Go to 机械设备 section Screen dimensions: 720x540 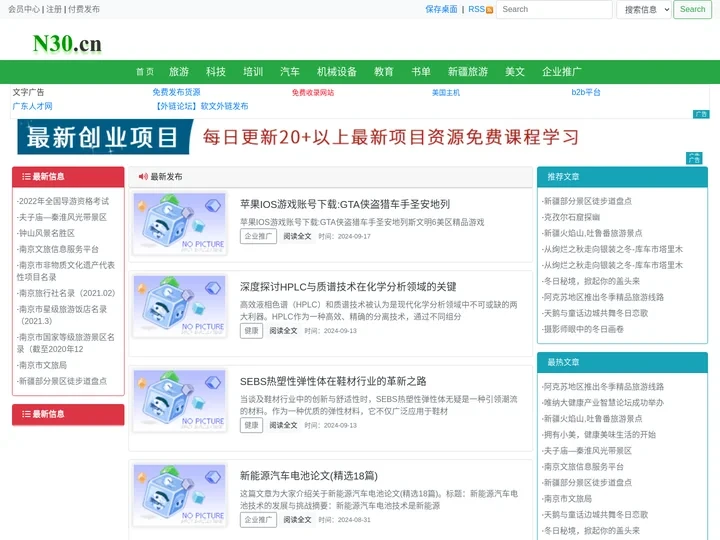tap(337, 72)
